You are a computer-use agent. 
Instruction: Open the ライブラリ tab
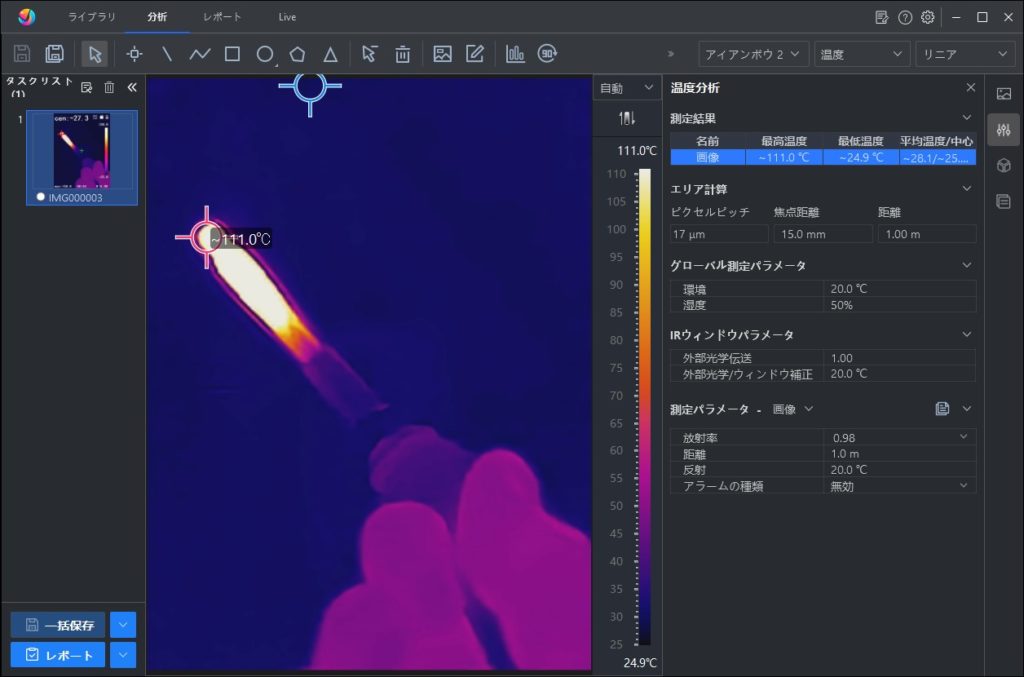tap(92, 17)
